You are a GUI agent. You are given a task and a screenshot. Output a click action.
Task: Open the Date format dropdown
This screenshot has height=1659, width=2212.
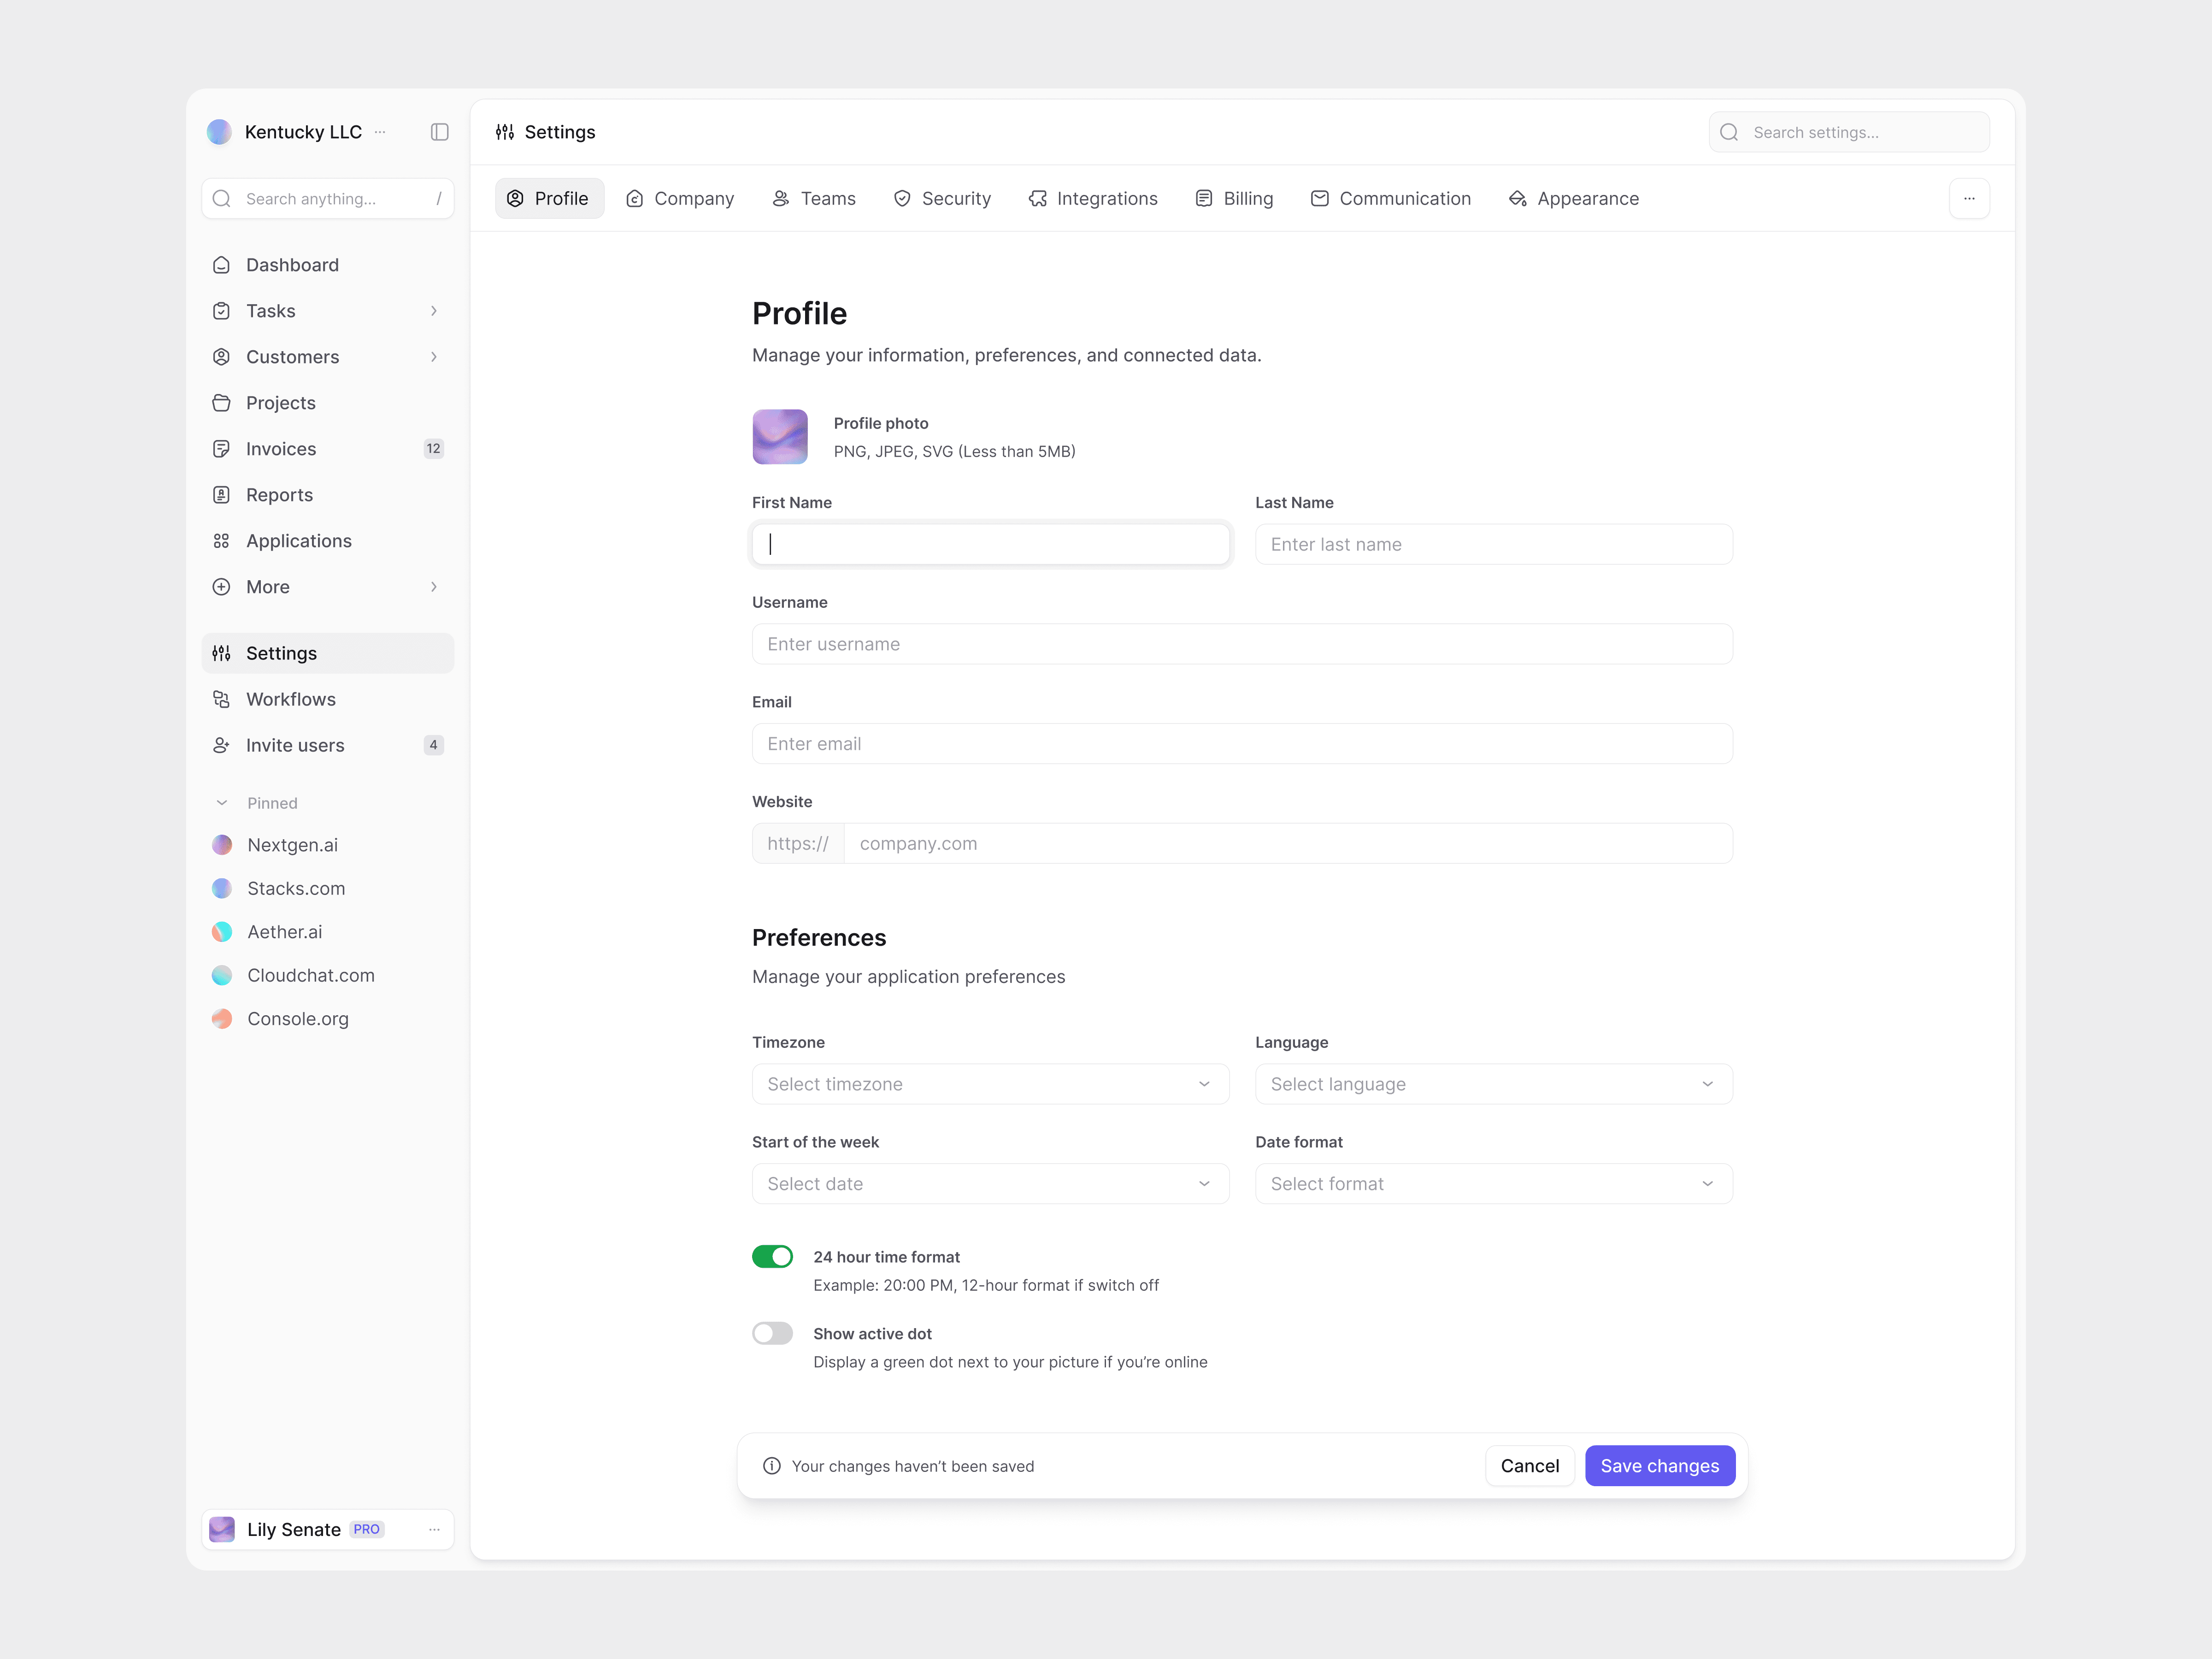tap(1493, 1184)
